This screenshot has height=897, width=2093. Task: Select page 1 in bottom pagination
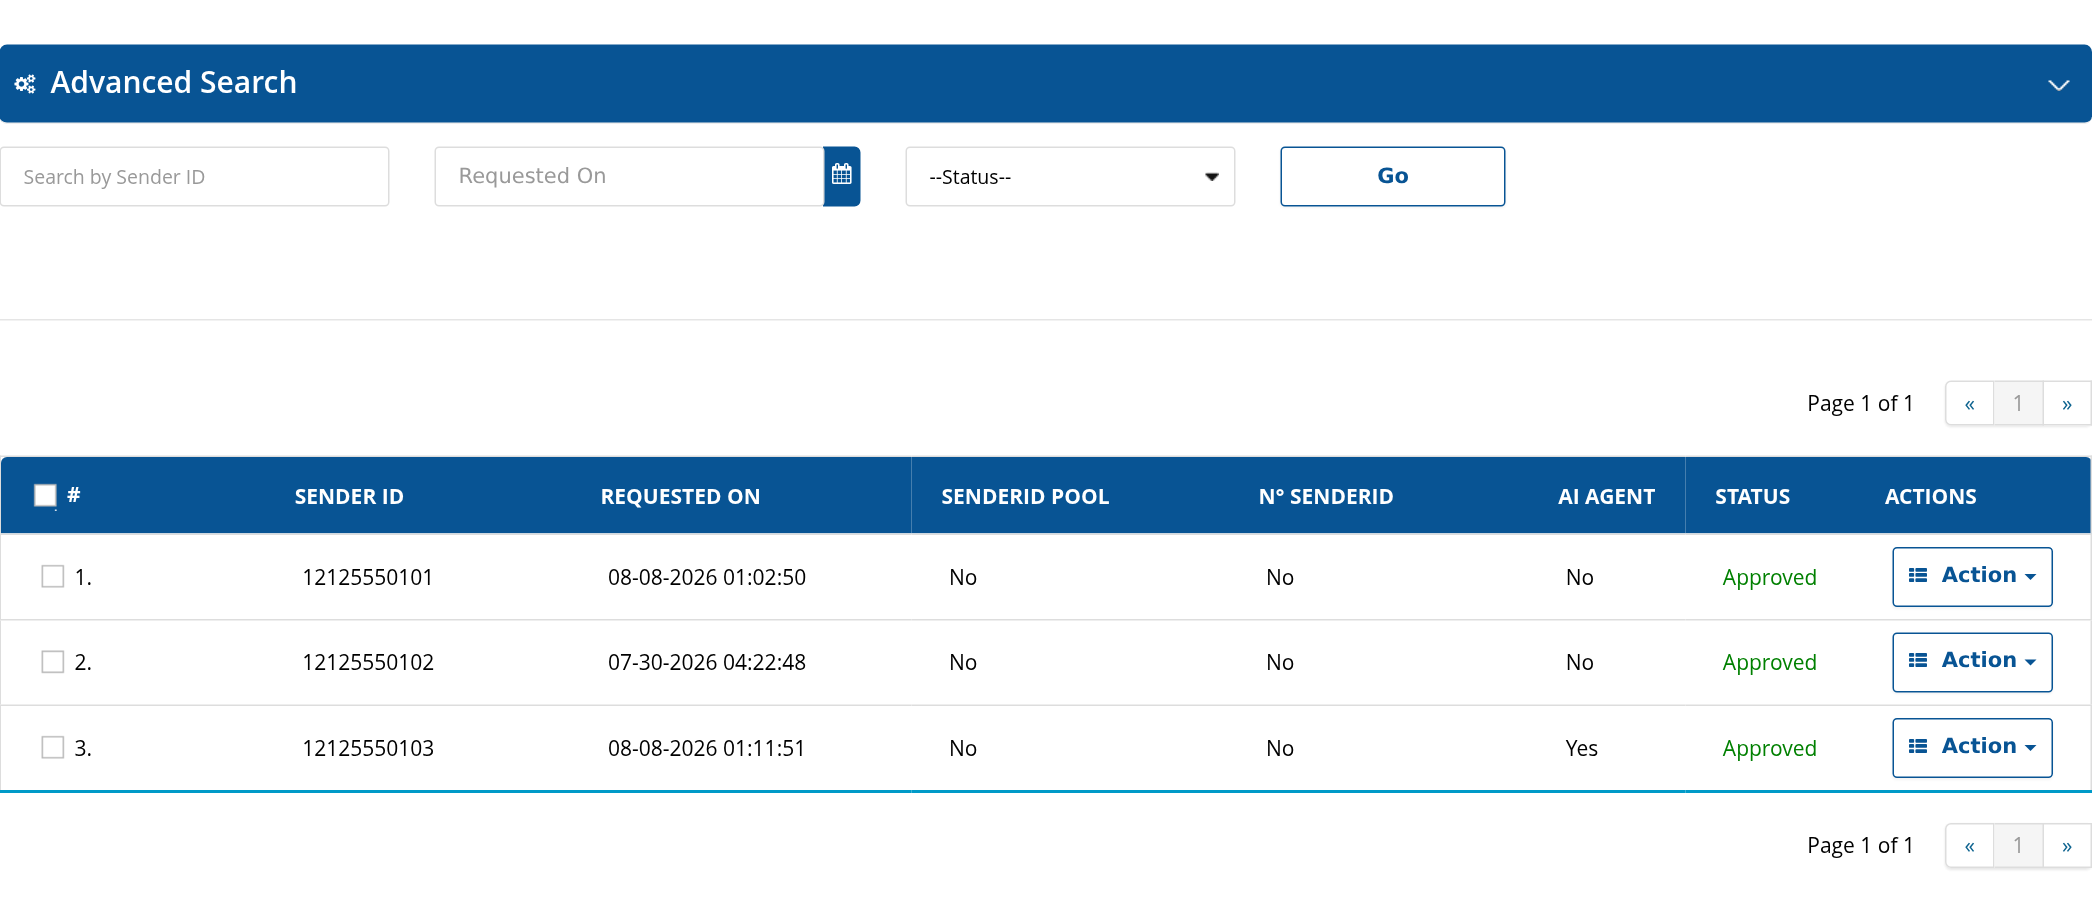tap(2018, 845)
